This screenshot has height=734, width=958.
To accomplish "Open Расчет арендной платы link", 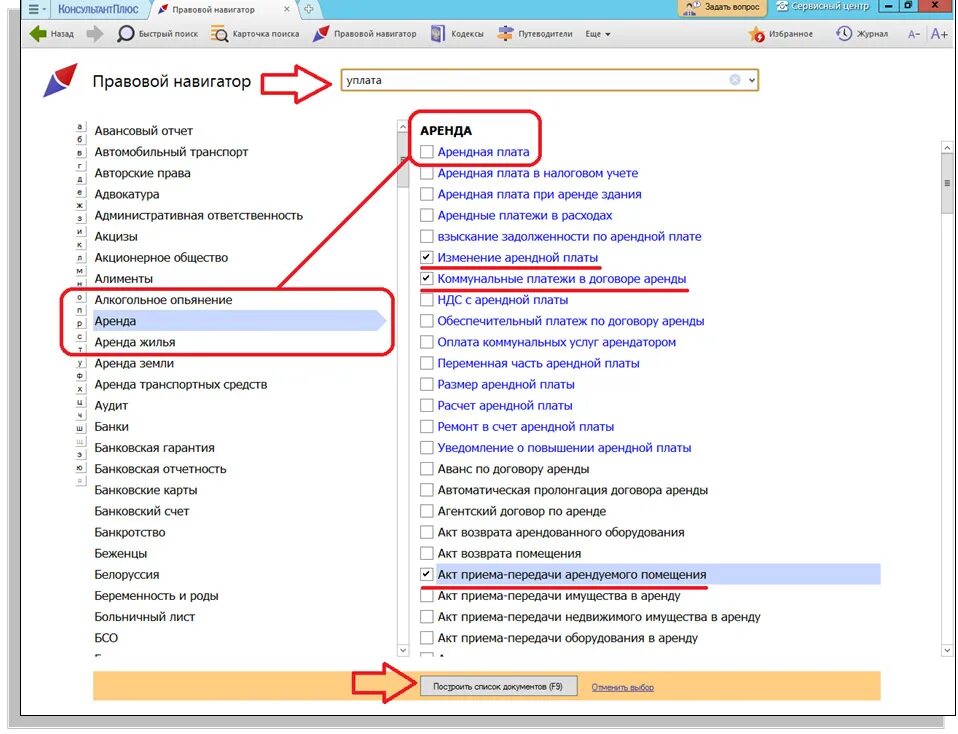I will pyautogui.click(x=505, y=405).
